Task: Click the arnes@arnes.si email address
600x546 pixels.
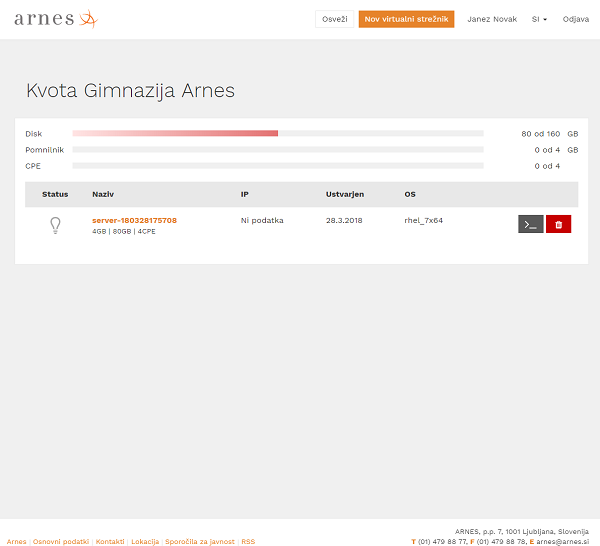Action: 562,541
